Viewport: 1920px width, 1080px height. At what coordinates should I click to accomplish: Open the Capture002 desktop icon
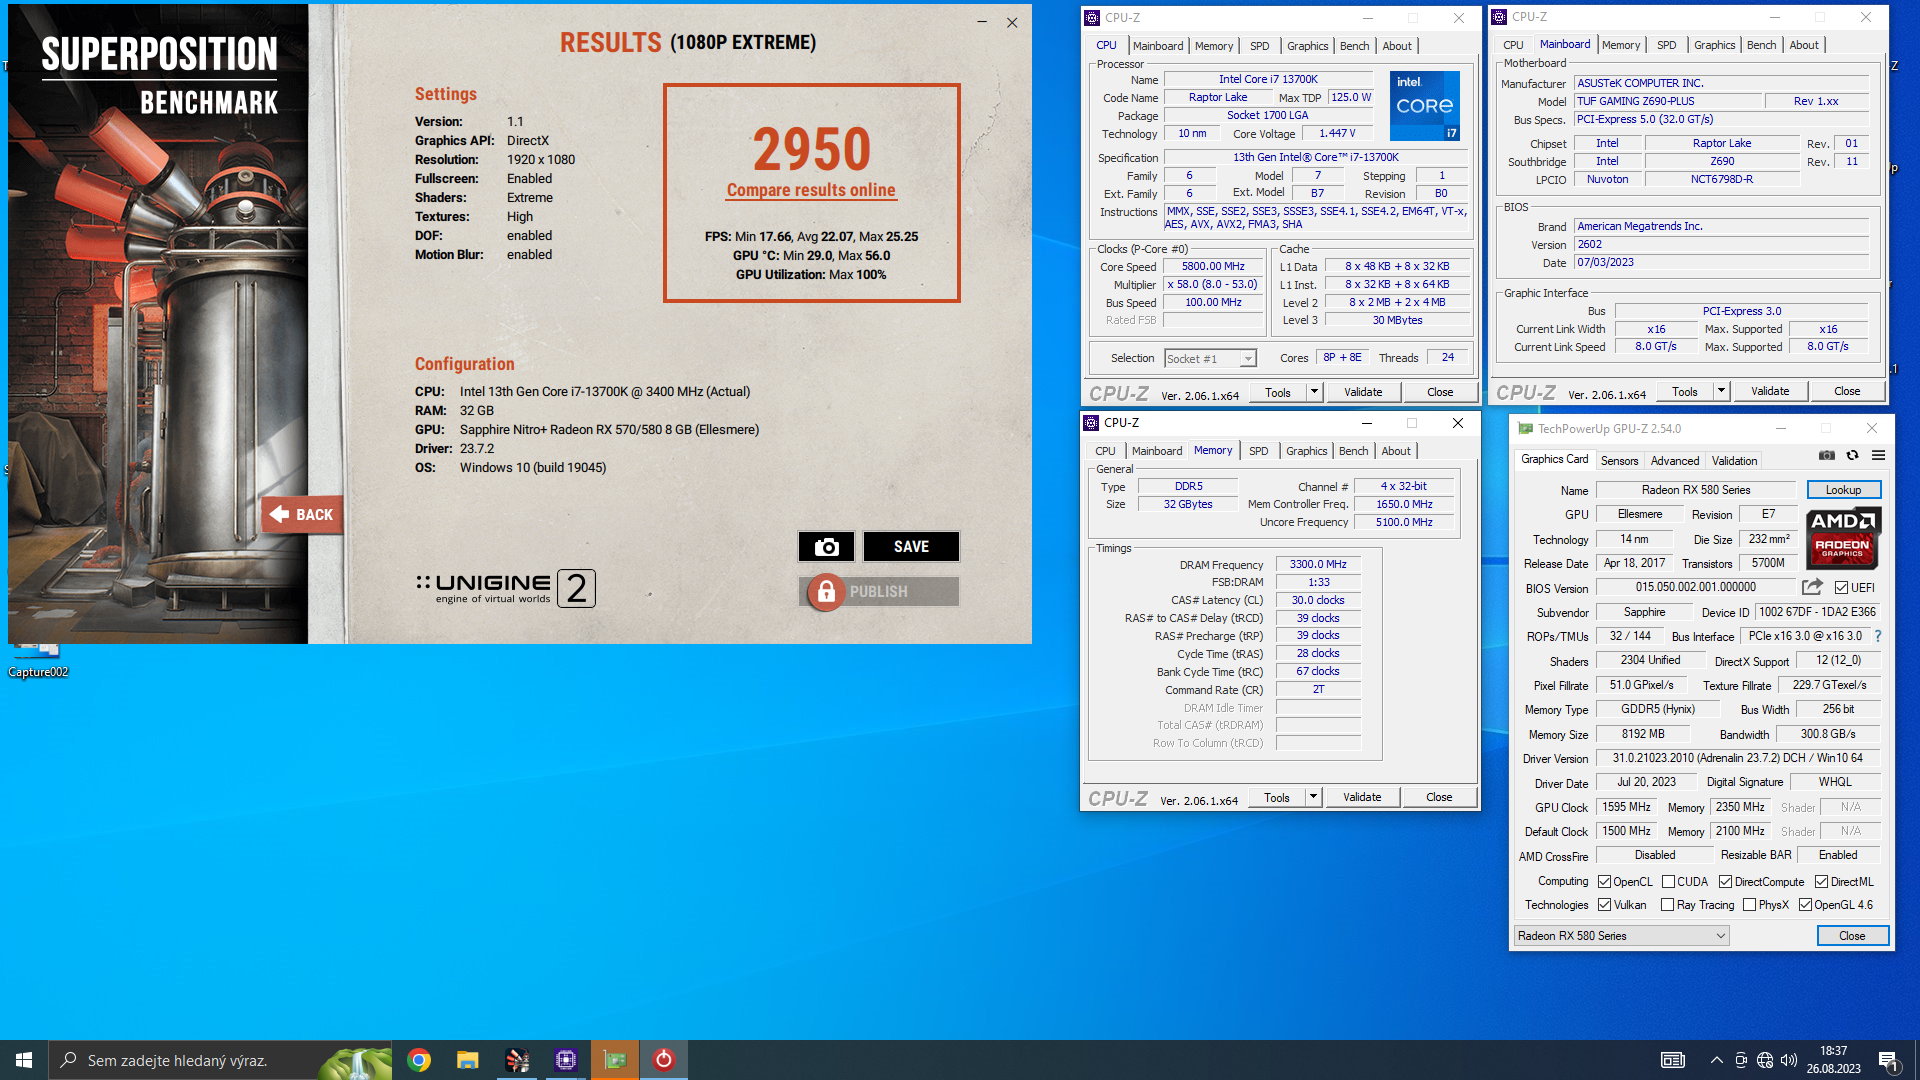38,660
